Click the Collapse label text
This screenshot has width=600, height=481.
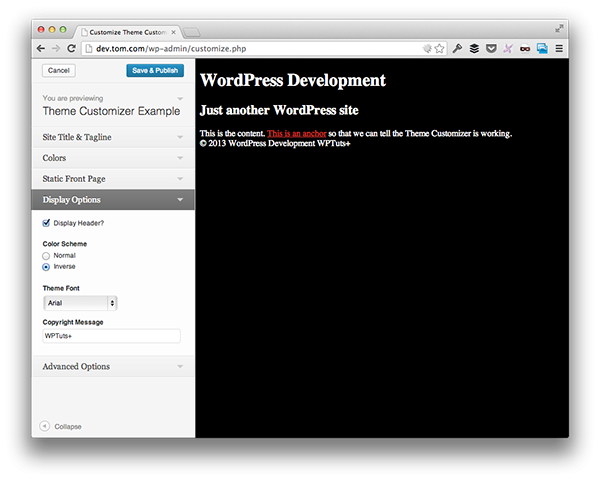coord(68,426)
